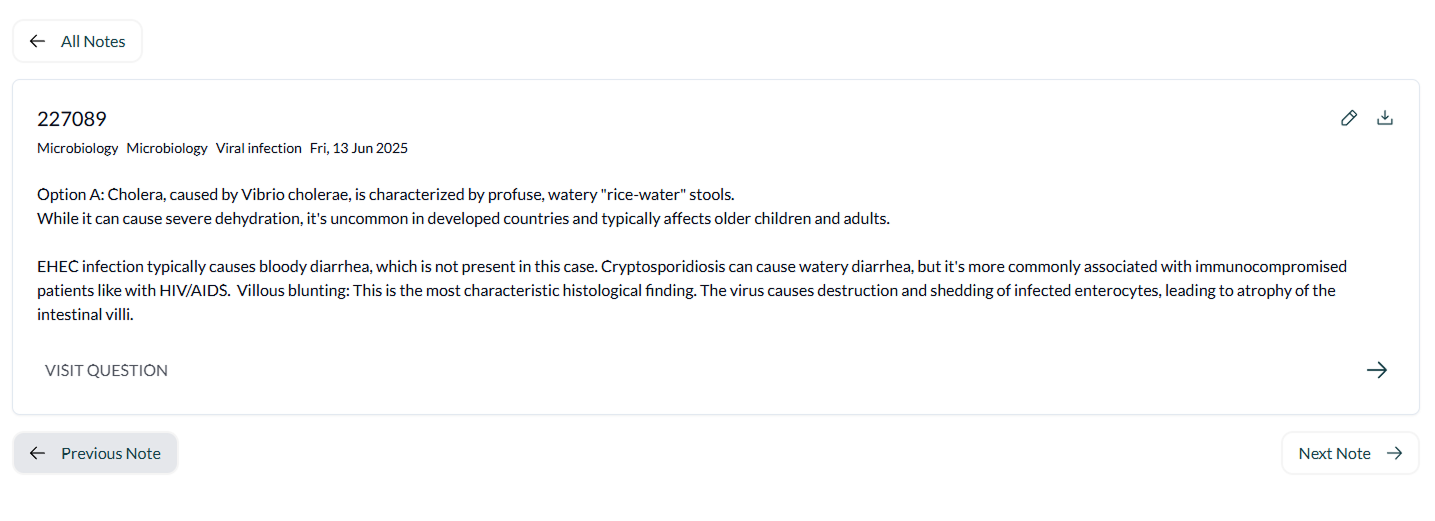Click the right arrow in Next Note

pyautogui.click(x=1394, y=453)
